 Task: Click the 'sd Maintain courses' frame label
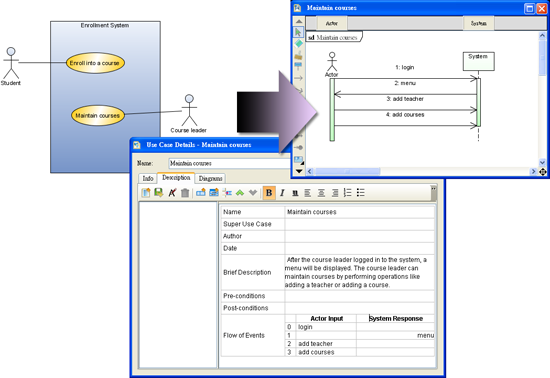333,38
